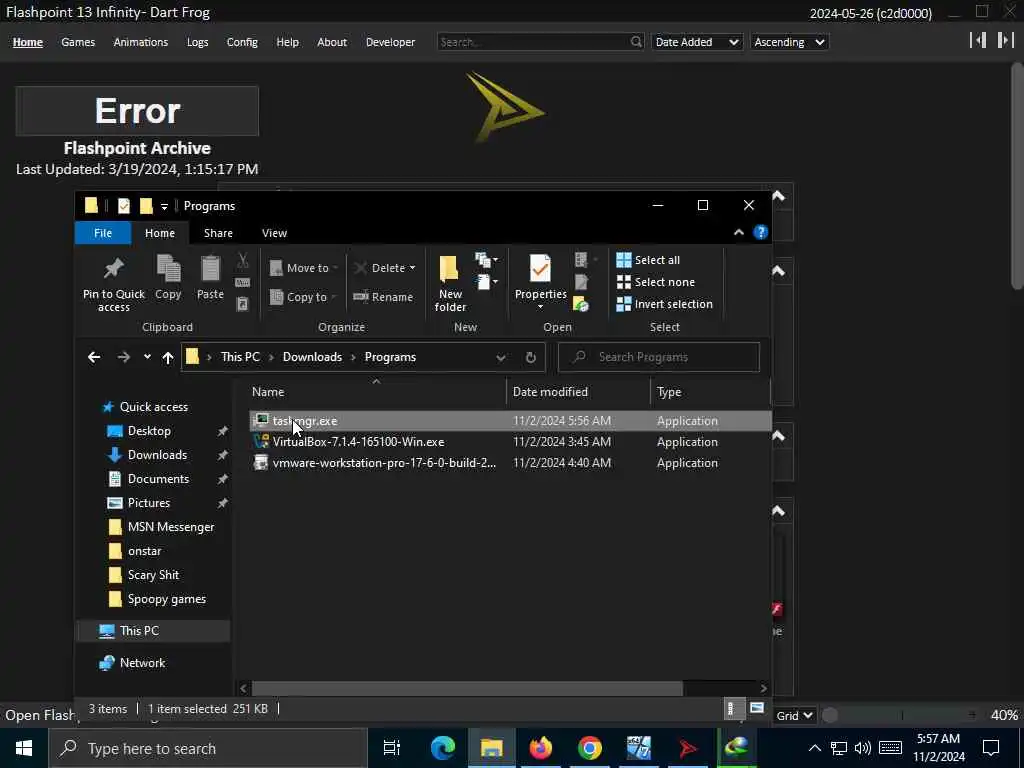1024x768 pixels.
Task: Open the Grid layout dropdown in Flashpoint
Action: [793, 716]
